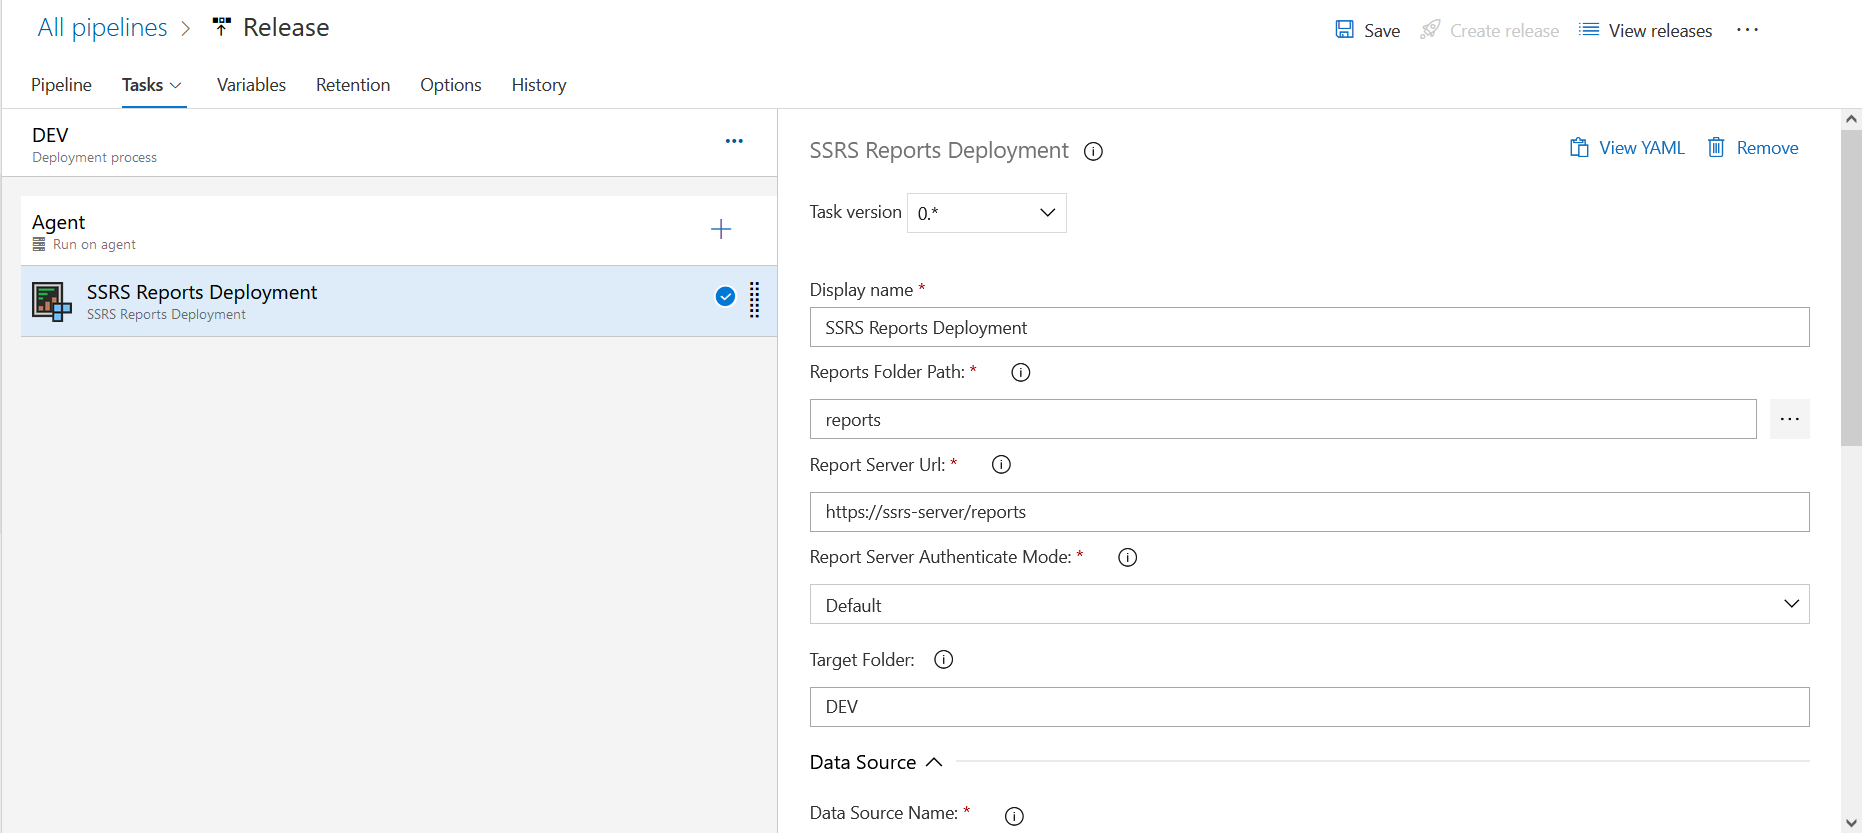This screenshot has width=1862, height=833.
Task: Go to the History tab
Action: click(x=539, y=85)
